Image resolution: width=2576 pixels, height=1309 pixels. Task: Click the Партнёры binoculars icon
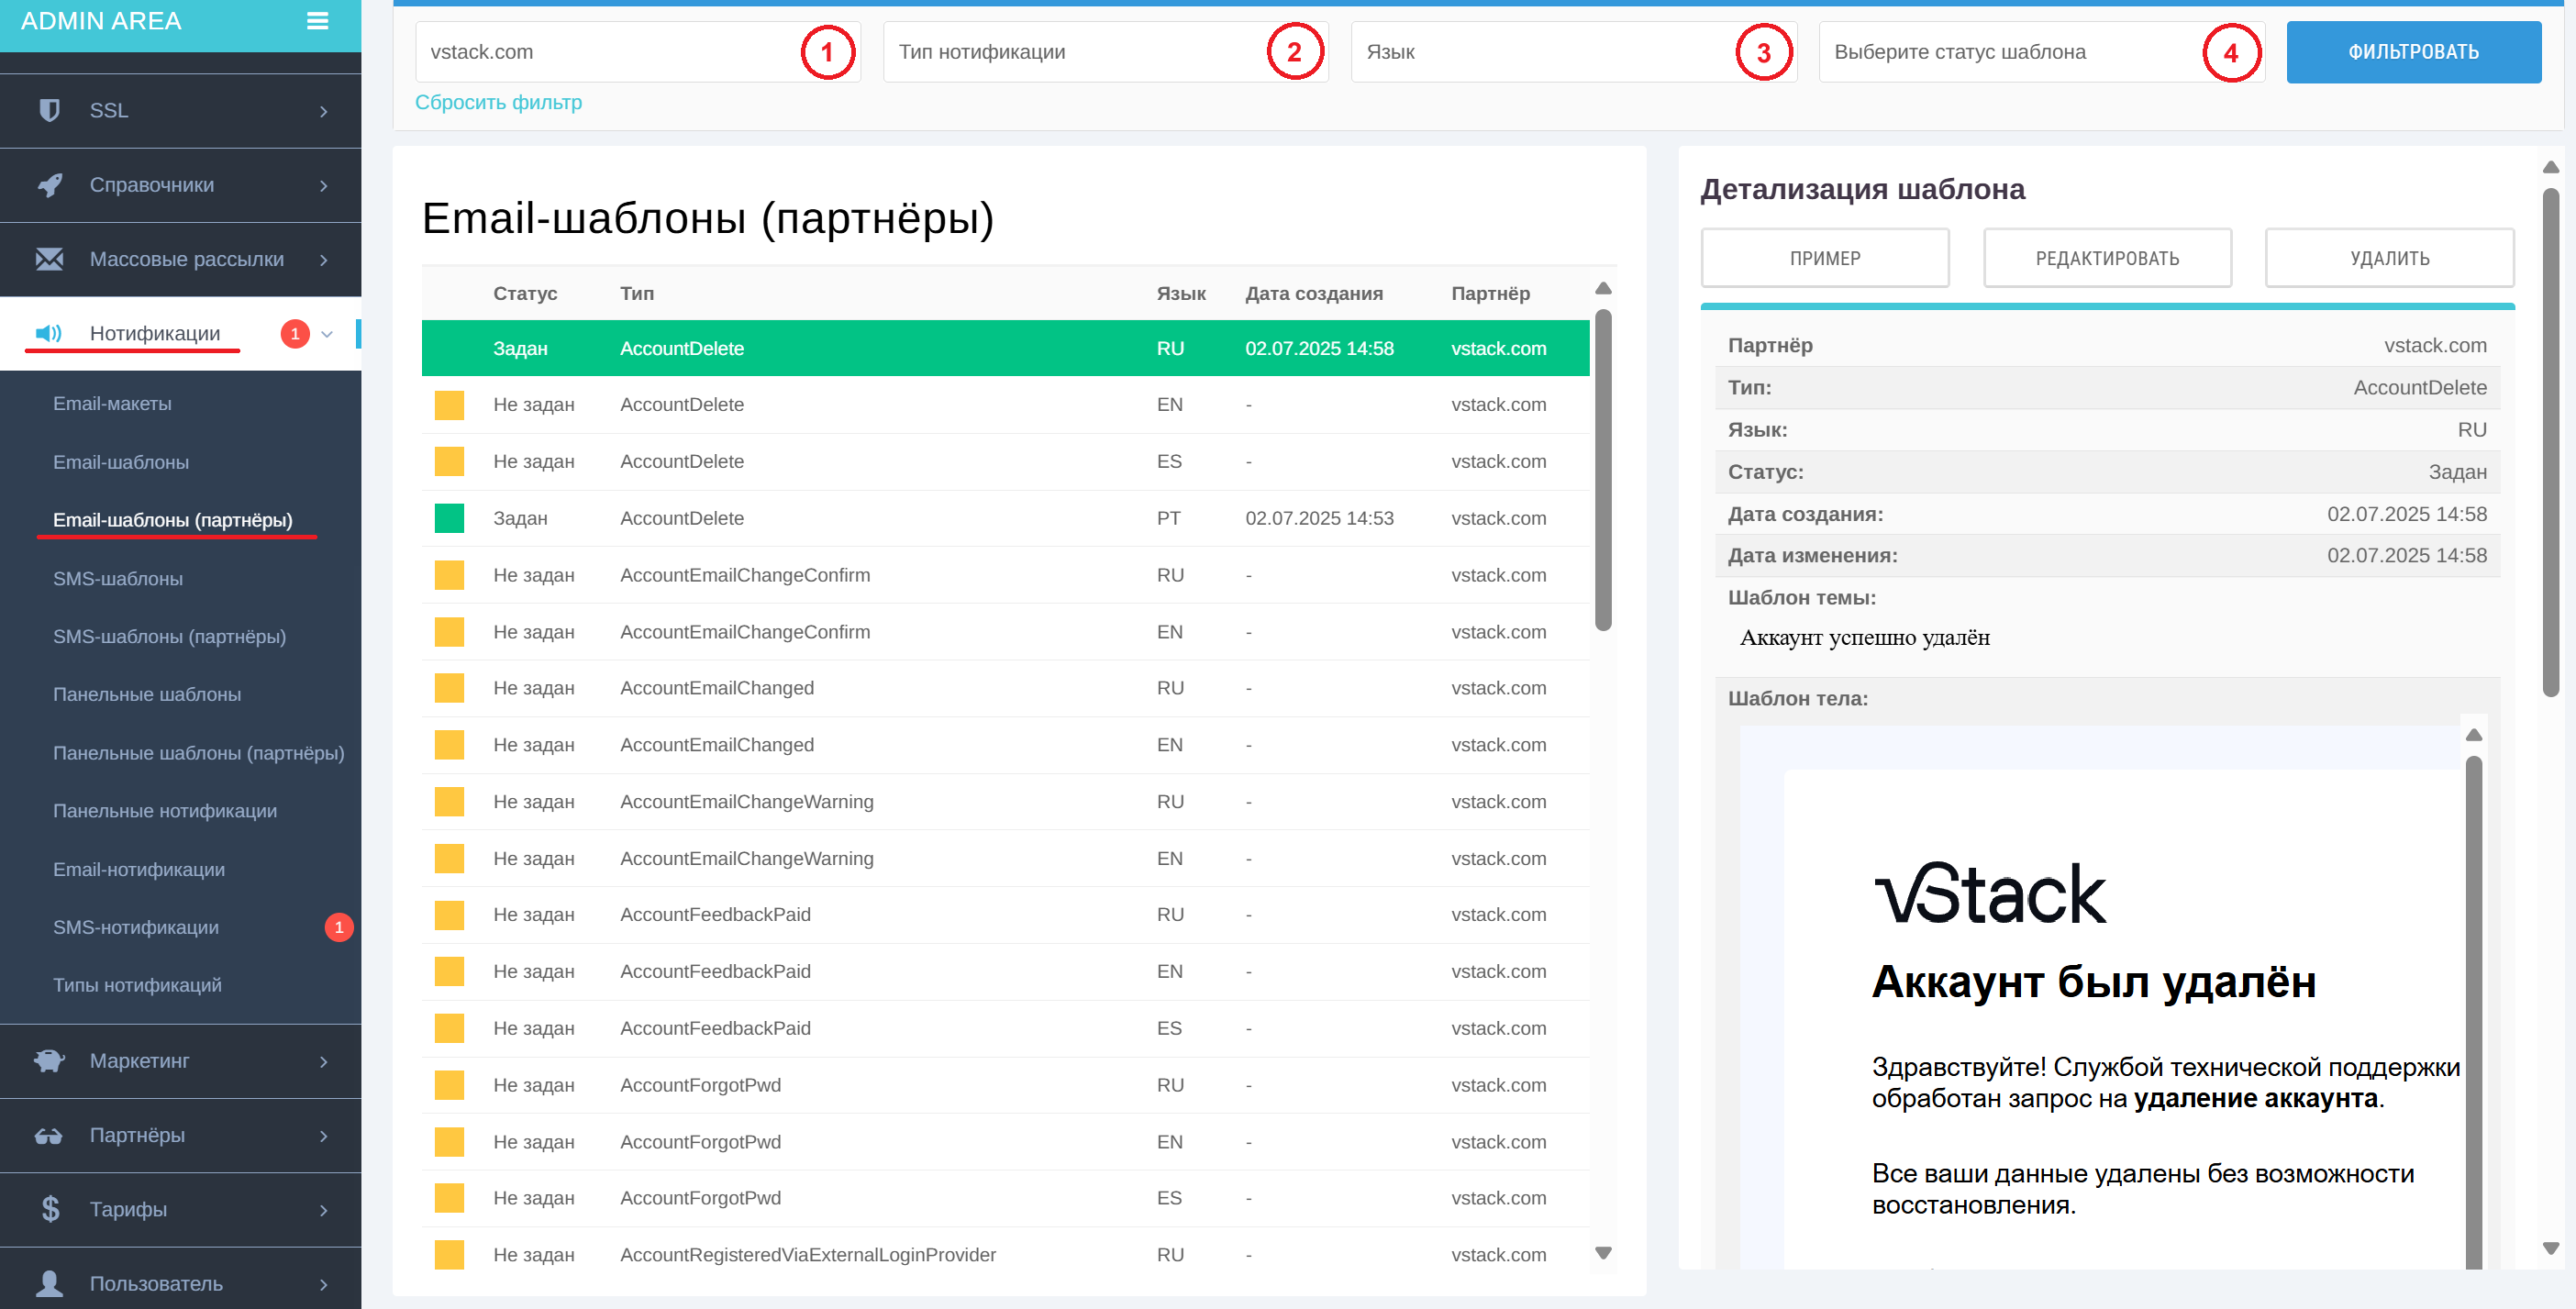(x=51, y=1135)
